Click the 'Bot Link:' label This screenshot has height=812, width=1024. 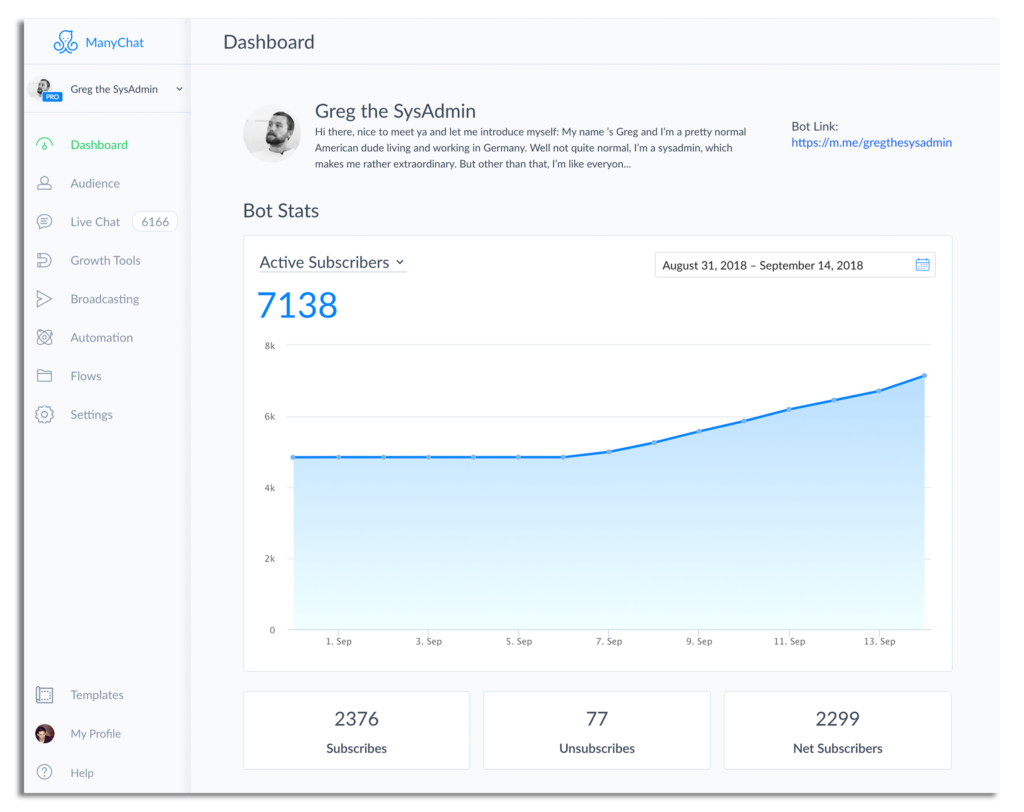[814, 126]
